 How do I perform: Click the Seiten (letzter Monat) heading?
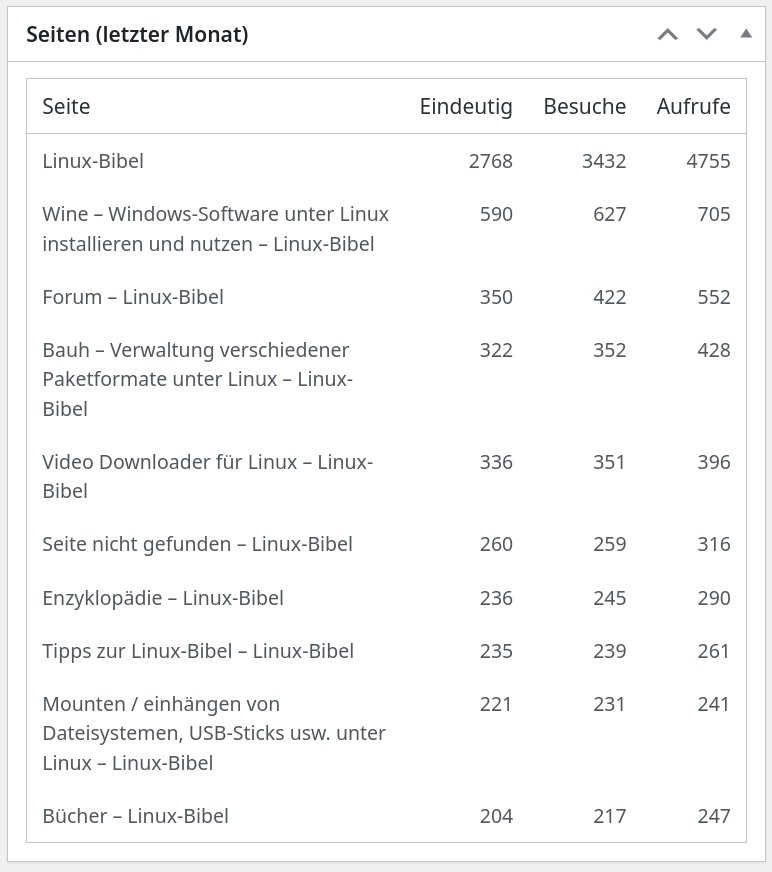(137, 35)
